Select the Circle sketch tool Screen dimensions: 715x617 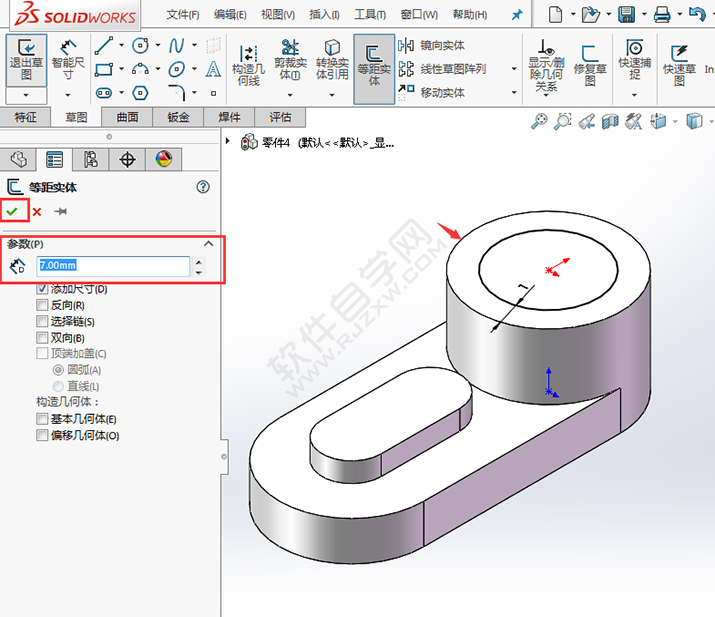point(140,46)
